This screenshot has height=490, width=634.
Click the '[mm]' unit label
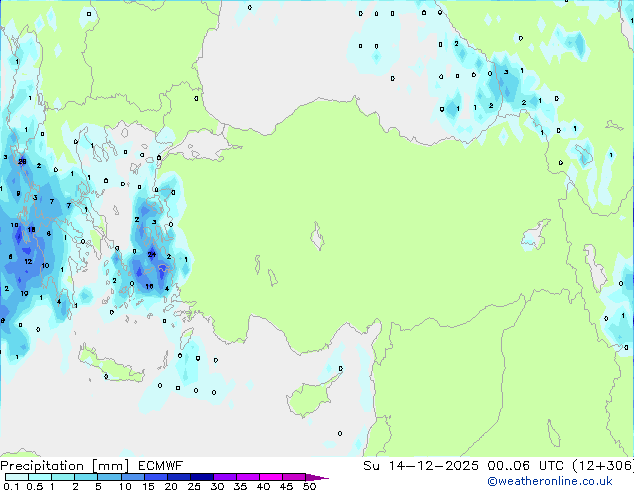tap(111, 466)
